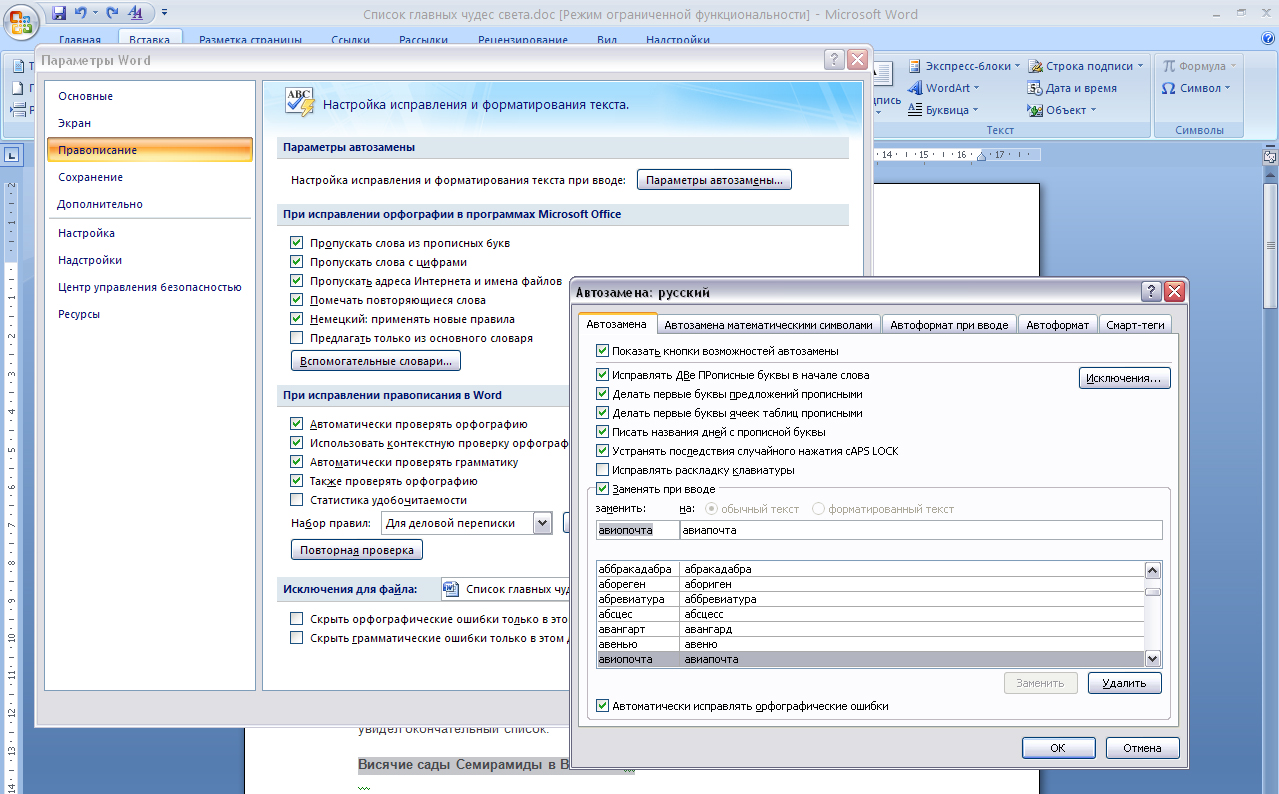Click the на replacement input field
The image size is (1279, 794).
tap(921, 530)
